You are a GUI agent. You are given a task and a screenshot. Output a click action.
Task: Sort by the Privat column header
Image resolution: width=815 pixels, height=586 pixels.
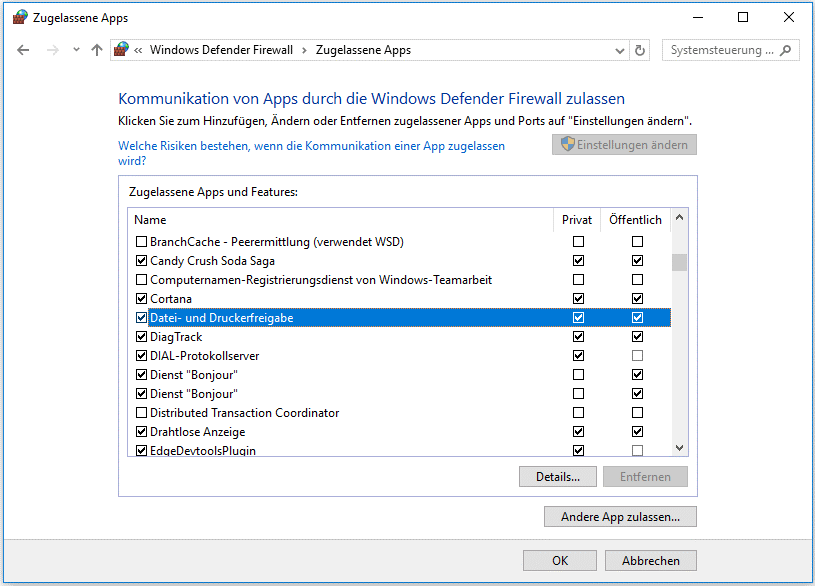tap(577, 220)
